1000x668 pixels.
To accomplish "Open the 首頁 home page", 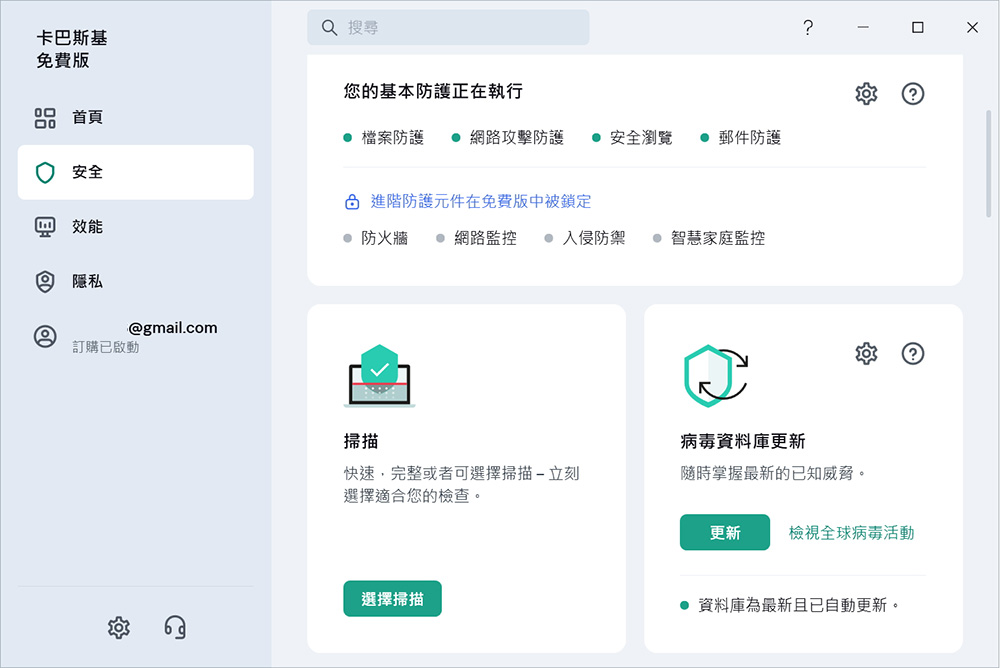I will point(135,117).
